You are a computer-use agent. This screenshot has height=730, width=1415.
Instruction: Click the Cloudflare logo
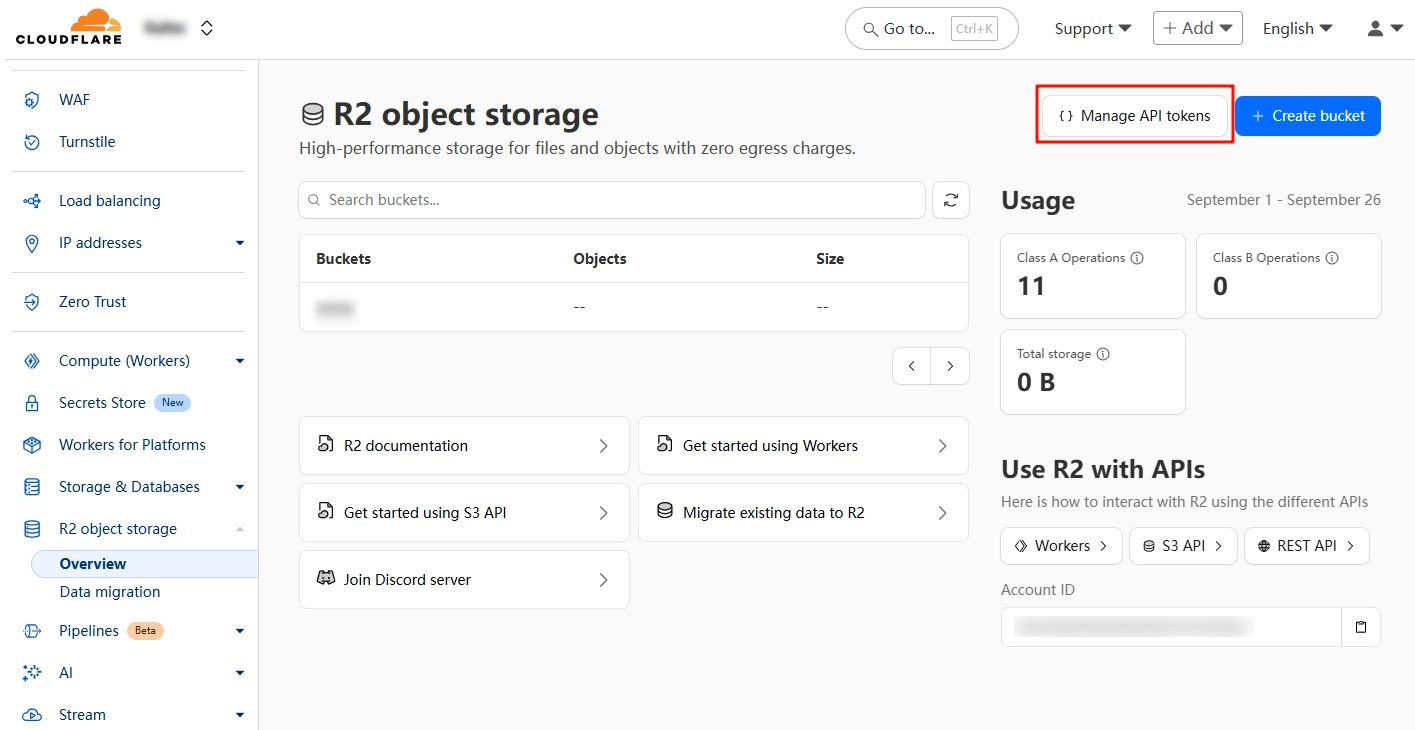[x=68, y=27]
